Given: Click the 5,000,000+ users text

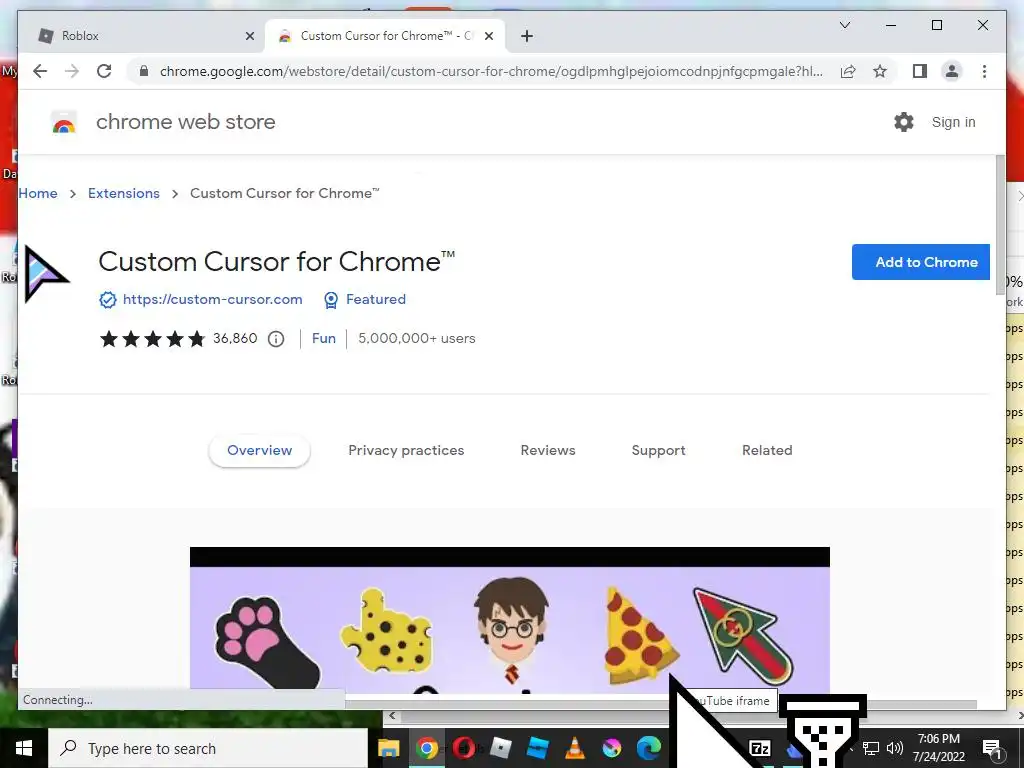Looking at the screenshot, I should pos(417,338).
